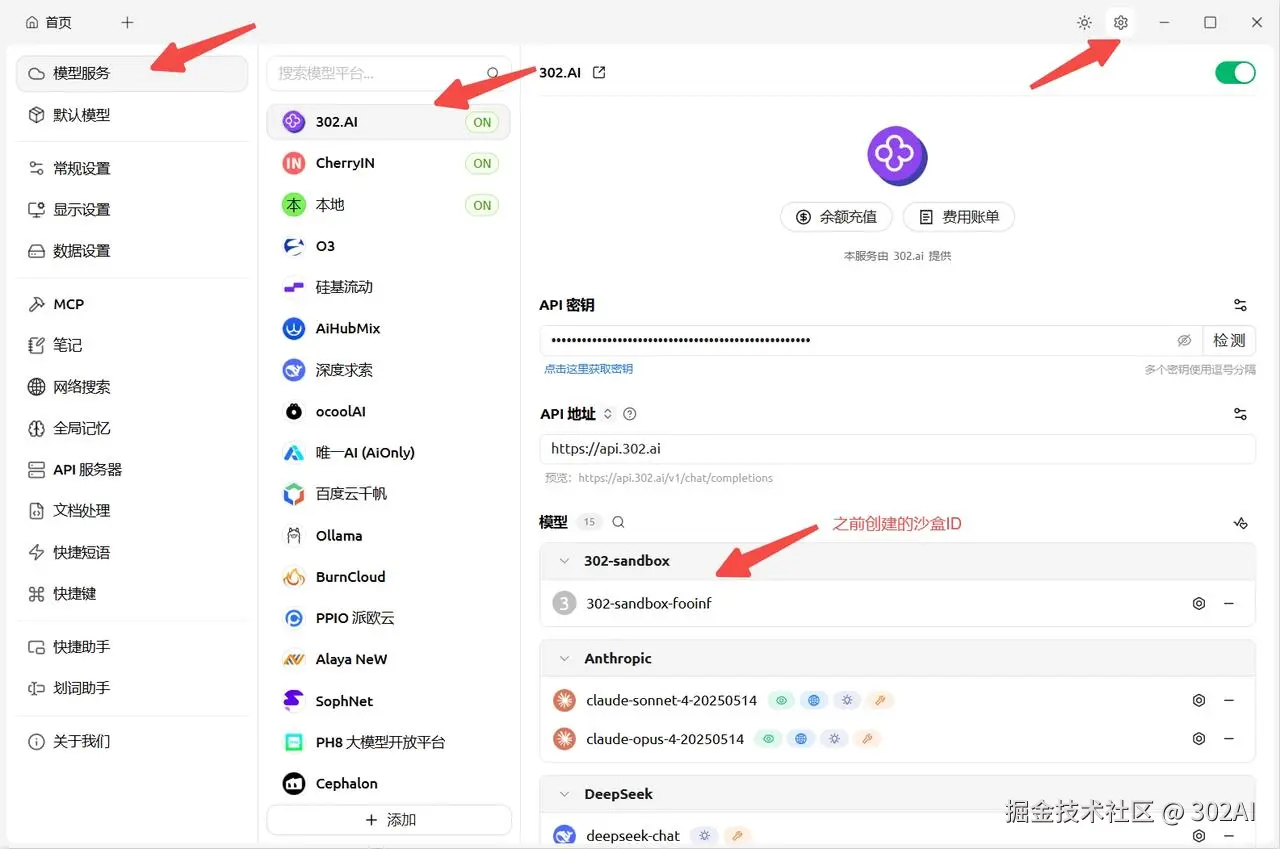The width and height of the screenshot is (1280, 849).
Task: Select the O3 provider
Action: 389,246
